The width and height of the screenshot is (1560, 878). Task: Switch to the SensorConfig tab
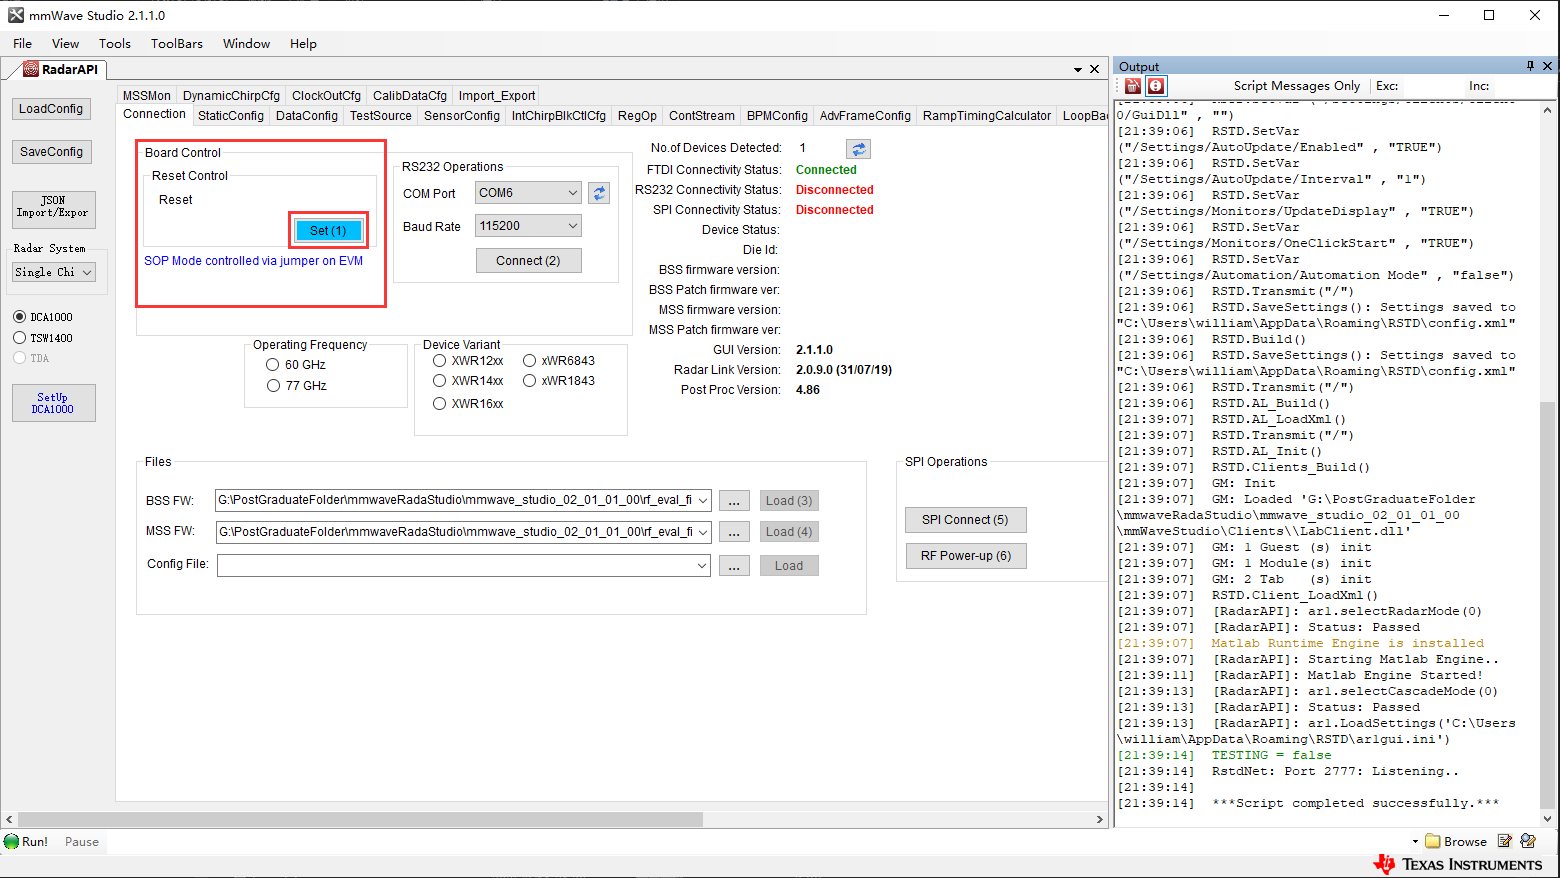tap(462, 116)
